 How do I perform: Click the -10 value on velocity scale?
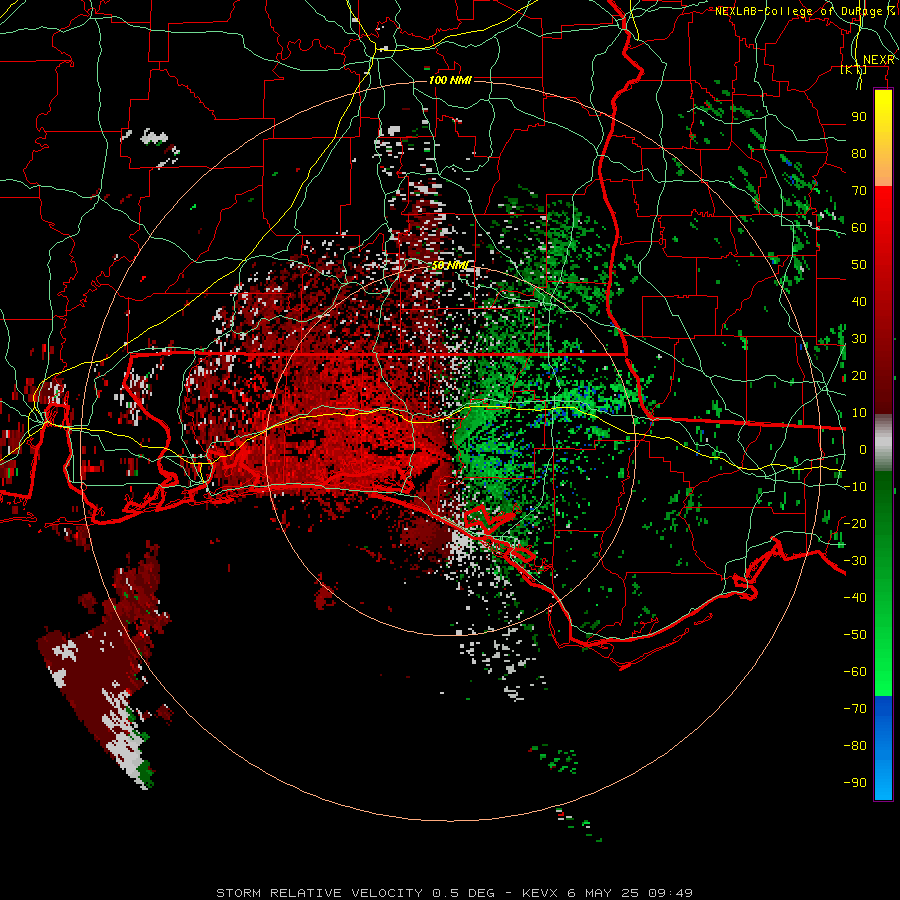pos(855,487)
